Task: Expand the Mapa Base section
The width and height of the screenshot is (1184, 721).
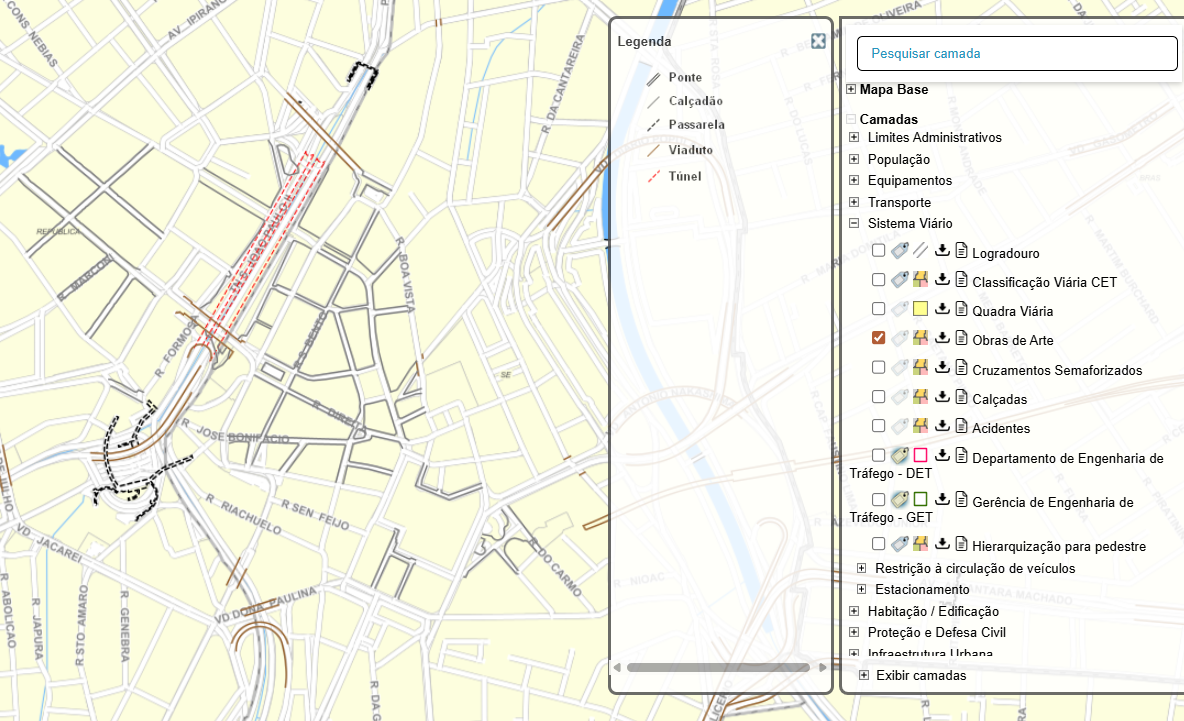Action: tap(851, 89)
